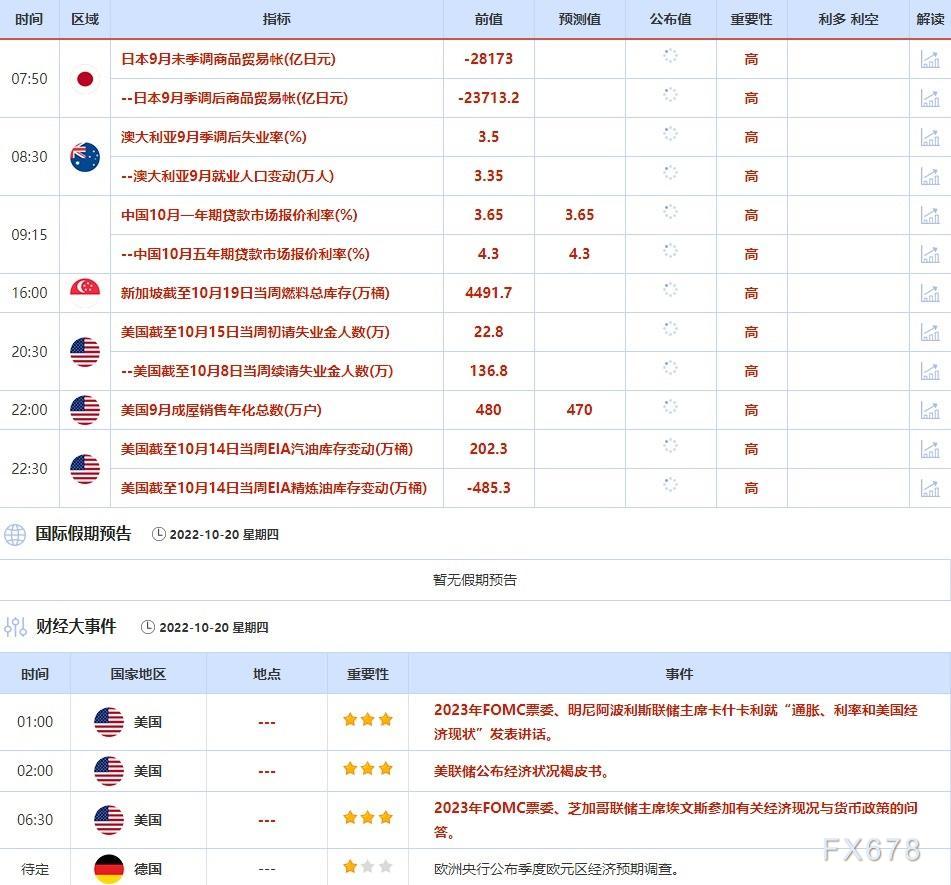Click 欧洲央行公布季度欧元区经济预期调查 event text
The image size is (951, 885).
pos(556,869)
